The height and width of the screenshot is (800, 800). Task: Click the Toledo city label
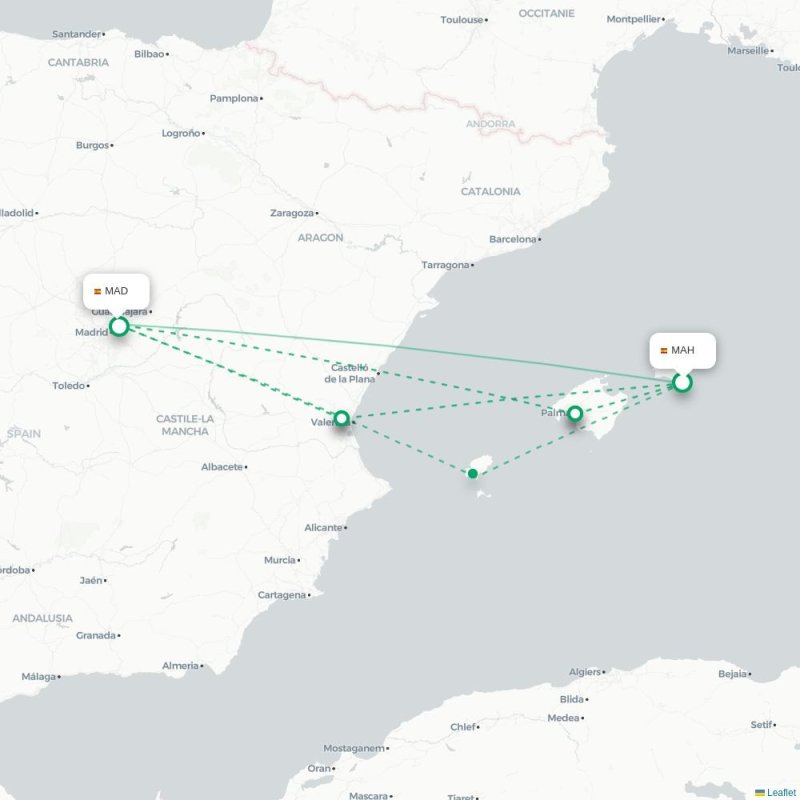[68, 385]
